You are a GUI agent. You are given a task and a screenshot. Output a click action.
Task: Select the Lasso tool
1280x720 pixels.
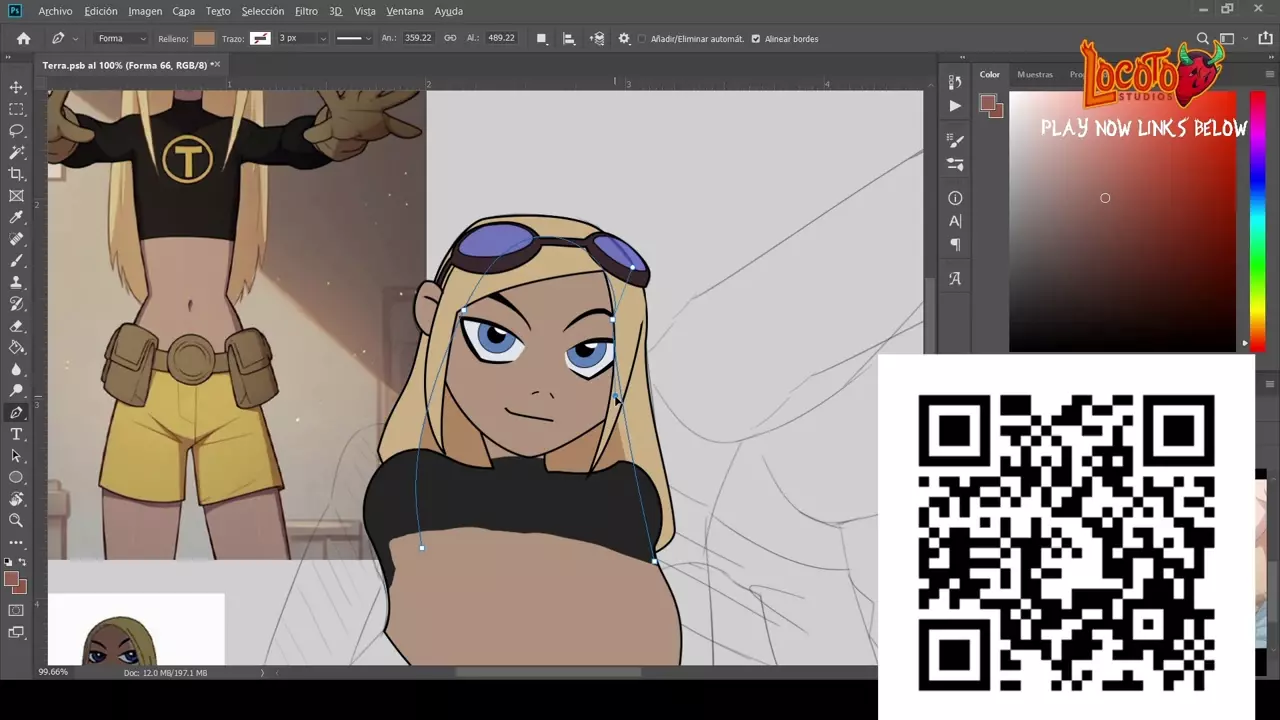point(16,131)
